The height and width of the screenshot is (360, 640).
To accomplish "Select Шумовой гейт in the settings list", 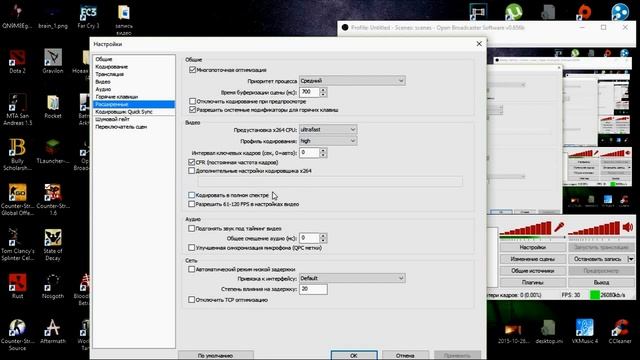I will (x=112, y=119).
